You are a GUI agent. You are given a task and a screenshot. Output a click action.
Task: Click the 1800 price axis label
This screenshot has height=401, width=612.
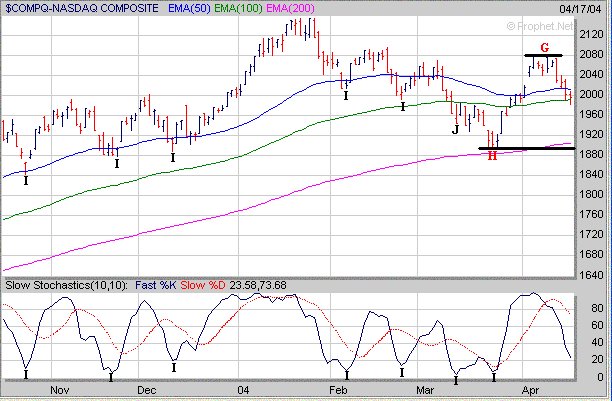pyautogui.click(x=591, y=194)
